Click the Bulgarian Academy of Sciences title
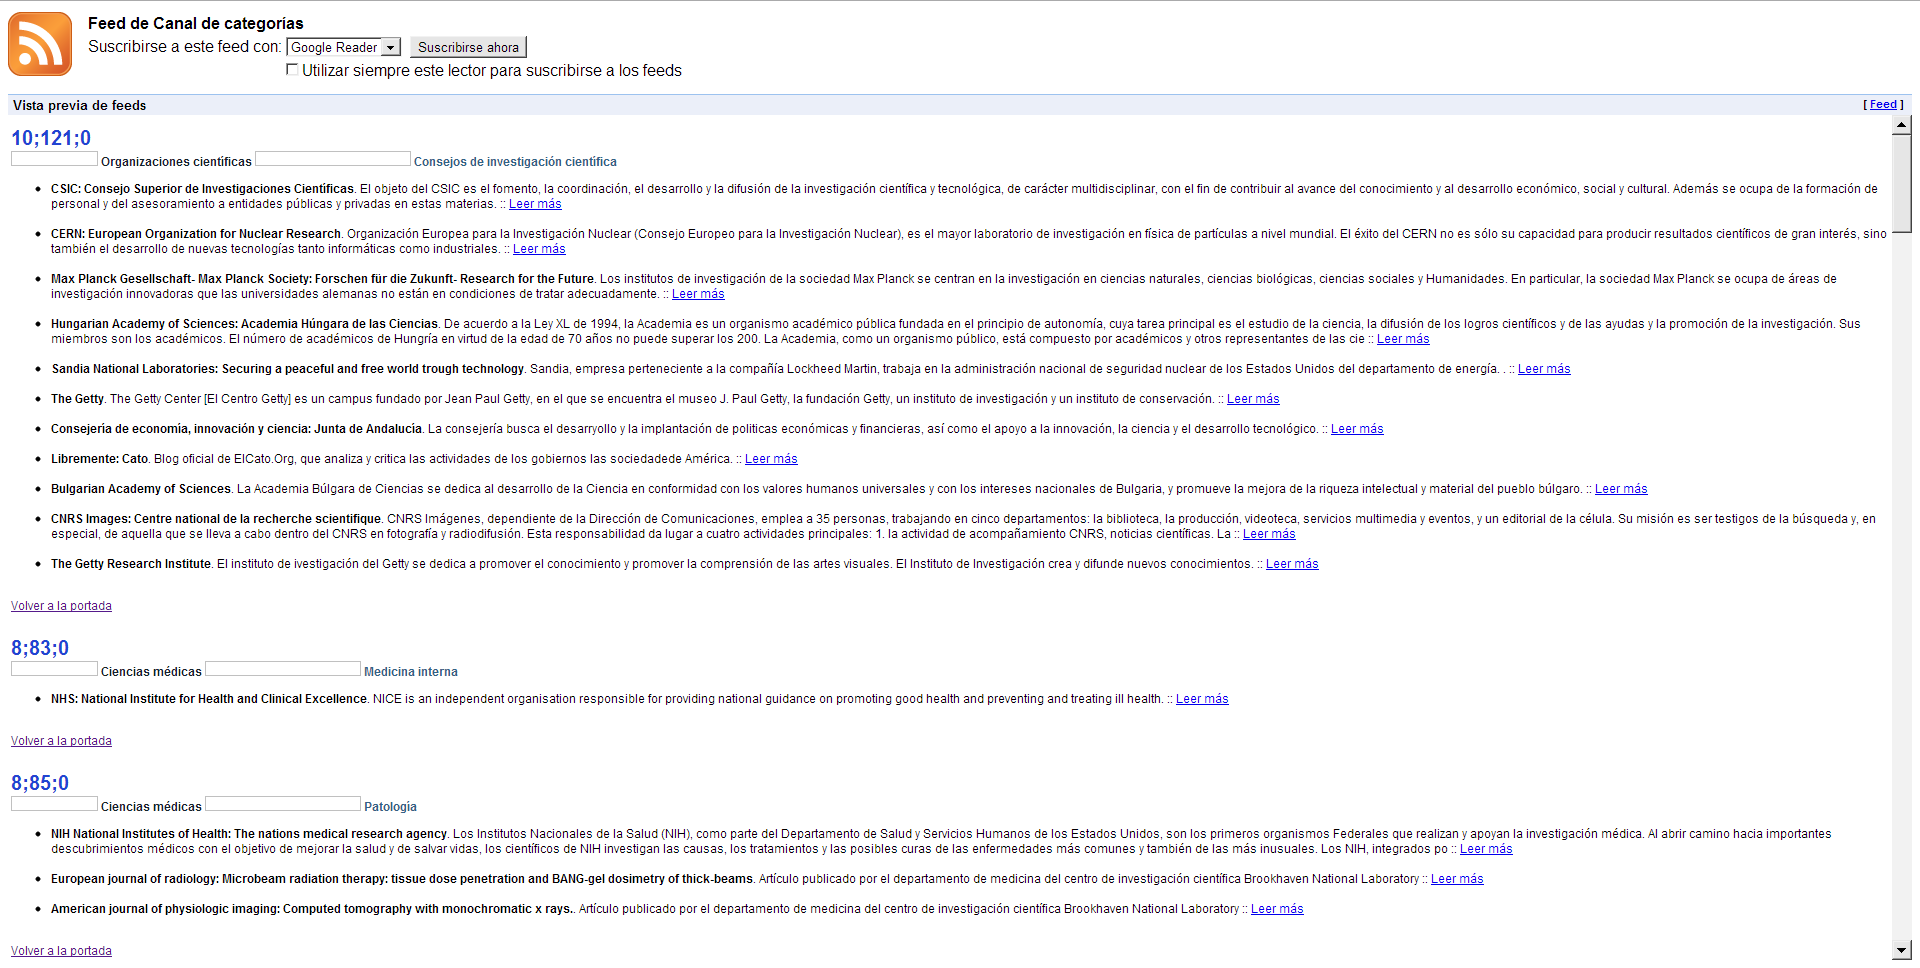Viewport: 1920px width, 968px height. coord(141,489)
